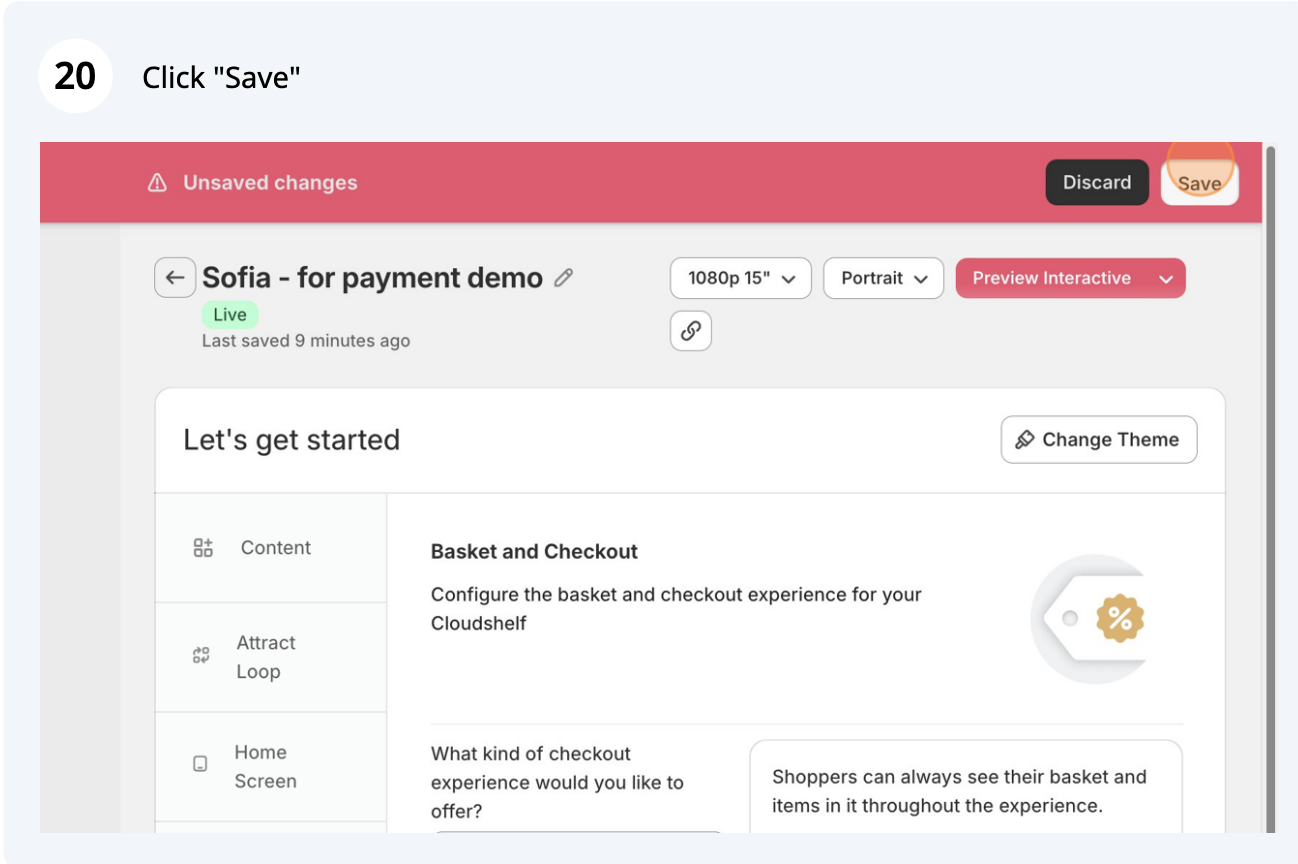This screenshot has width=1298, height=864.
Task: Discard the unsaved changes
Action: [x=1097, y=183]
